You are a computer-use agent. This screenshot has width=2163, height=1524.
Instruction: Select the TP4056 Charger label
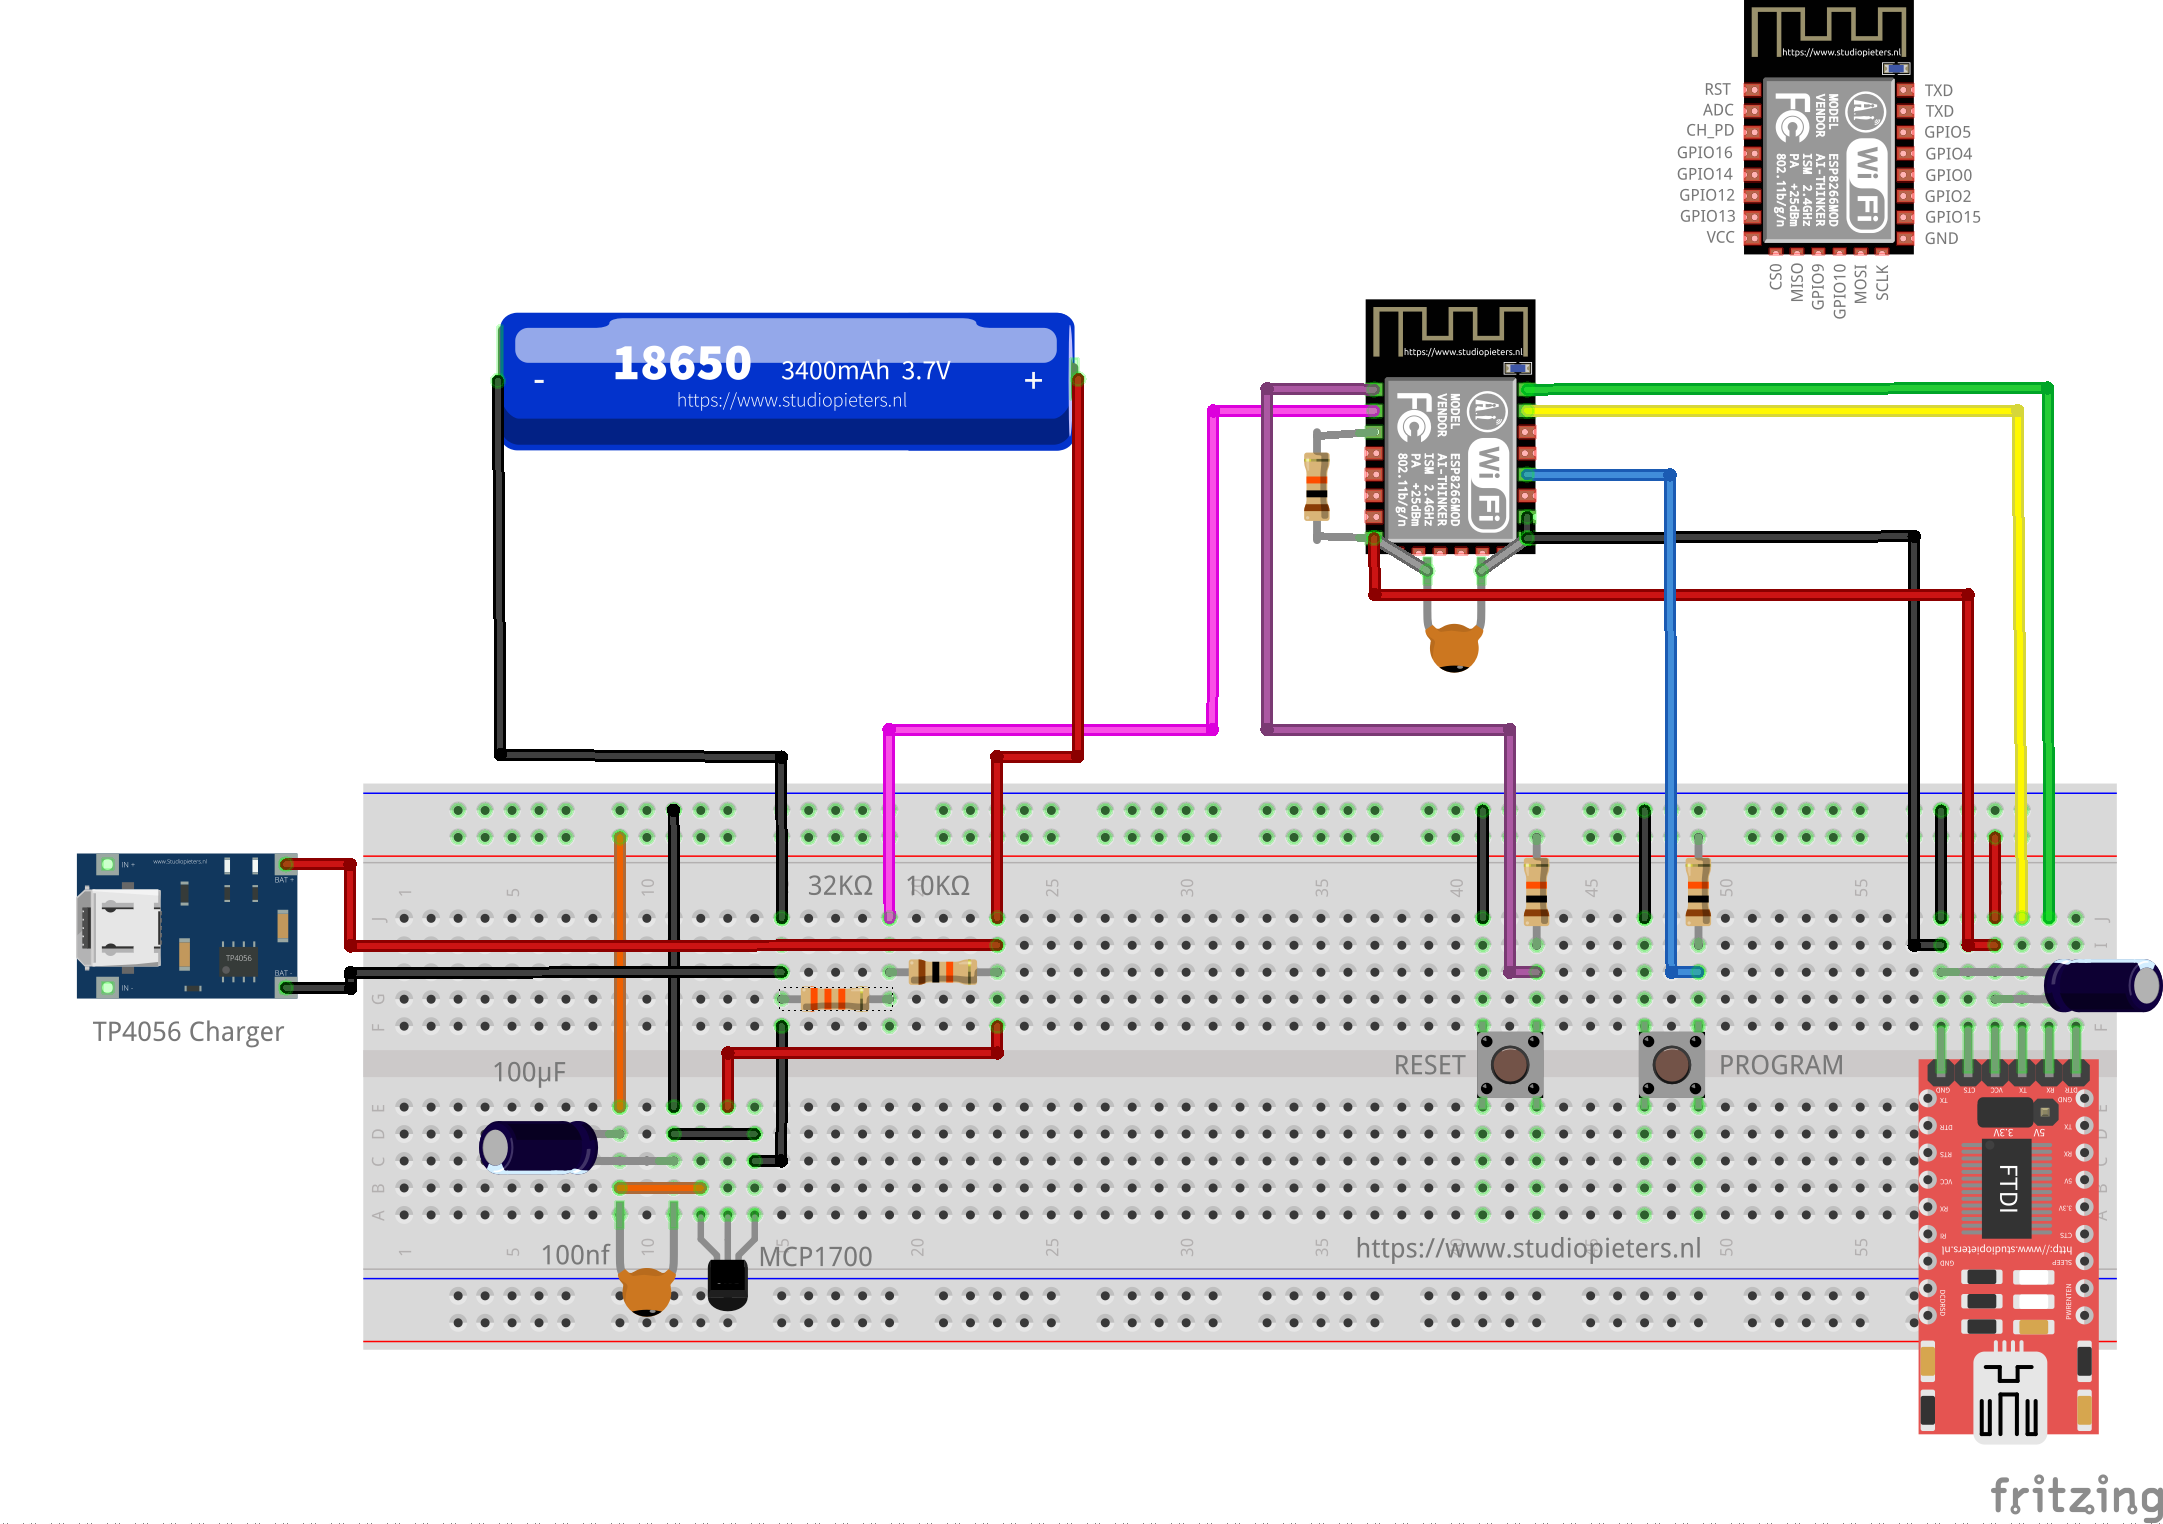coord(188,1031)
